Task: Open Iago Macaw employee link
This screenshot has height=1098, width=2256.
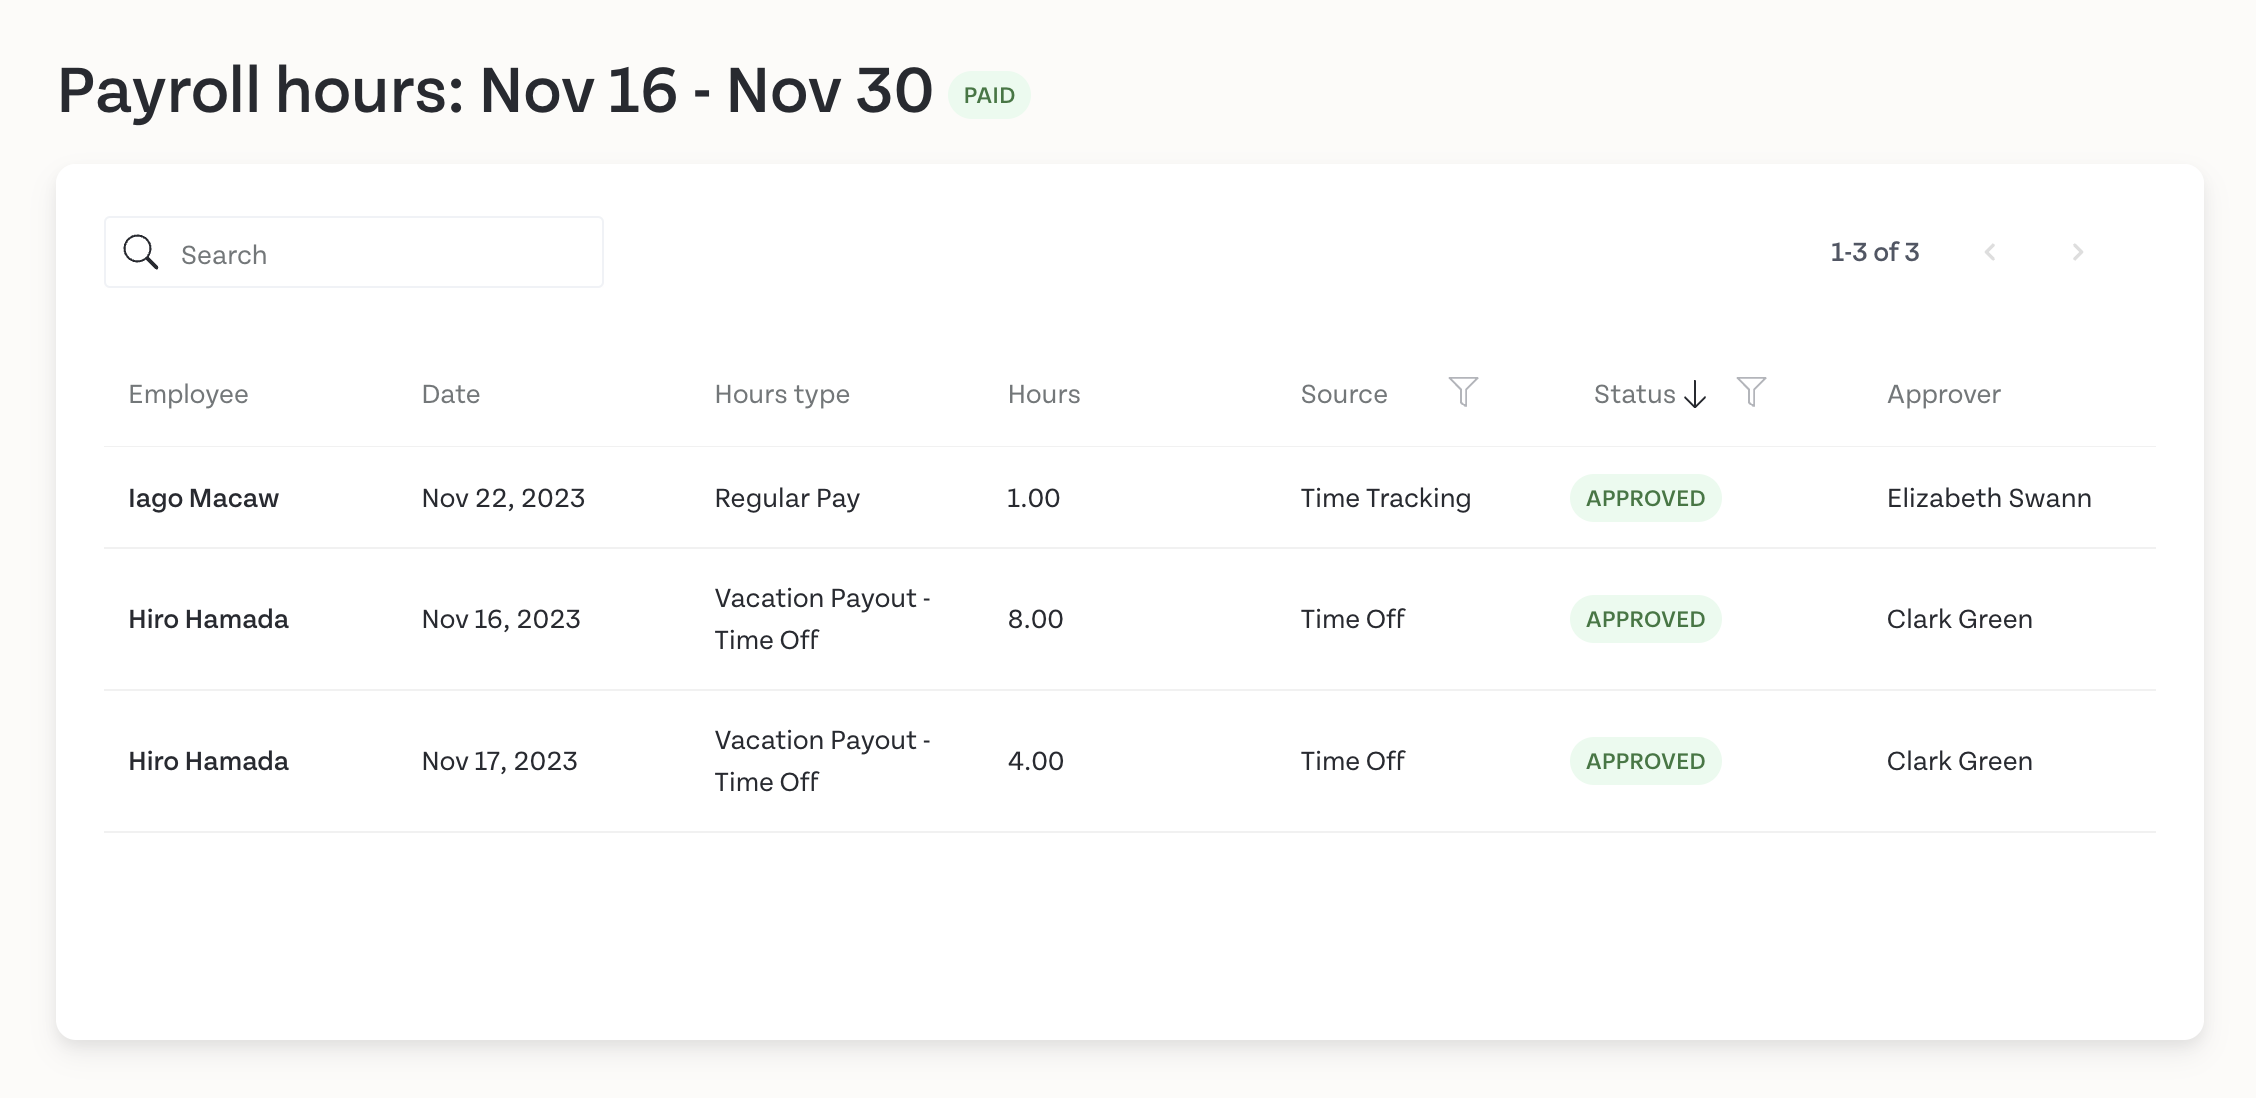Action: tap(203, 498)
